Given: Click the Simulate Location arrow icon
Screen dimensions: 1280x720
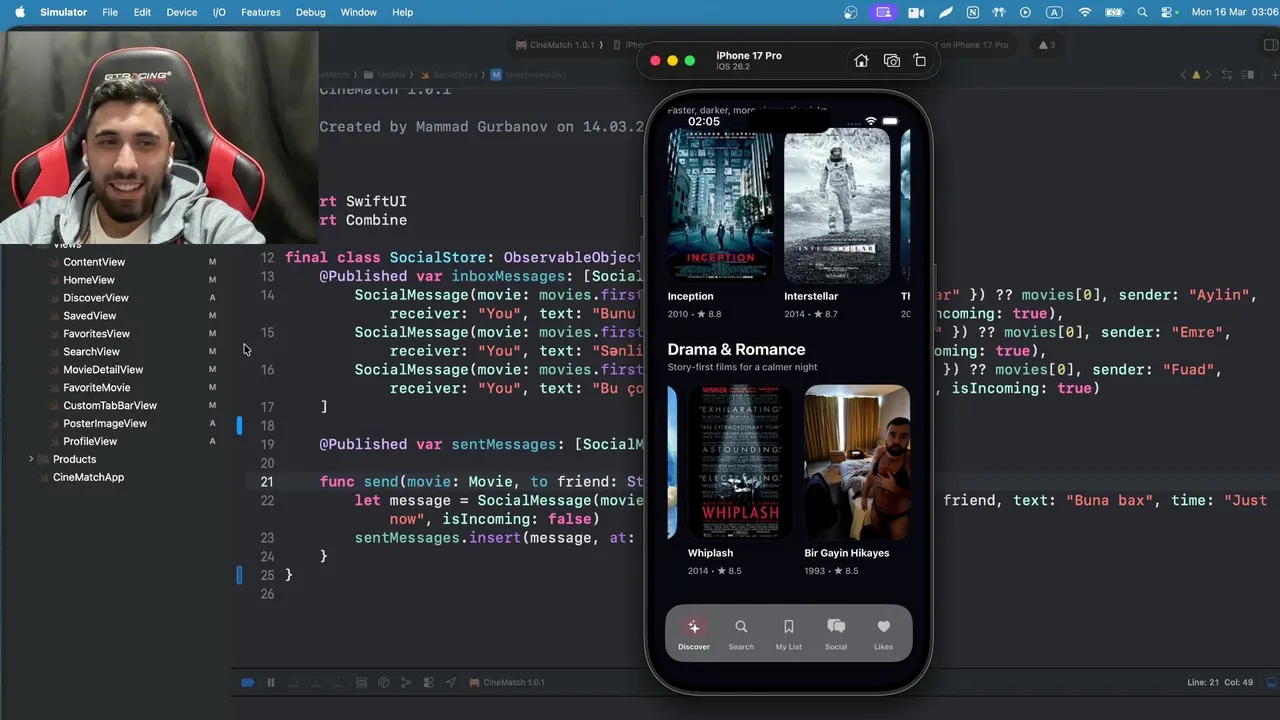Looking at the screenshot, I should 450,682.
